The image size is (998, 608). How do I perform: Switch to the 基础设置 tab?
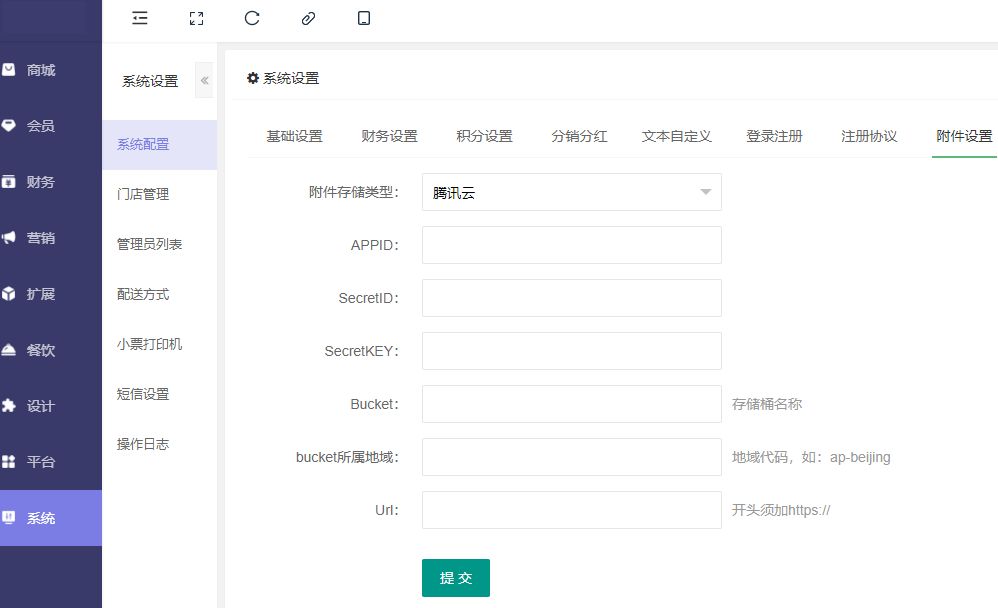294,136
